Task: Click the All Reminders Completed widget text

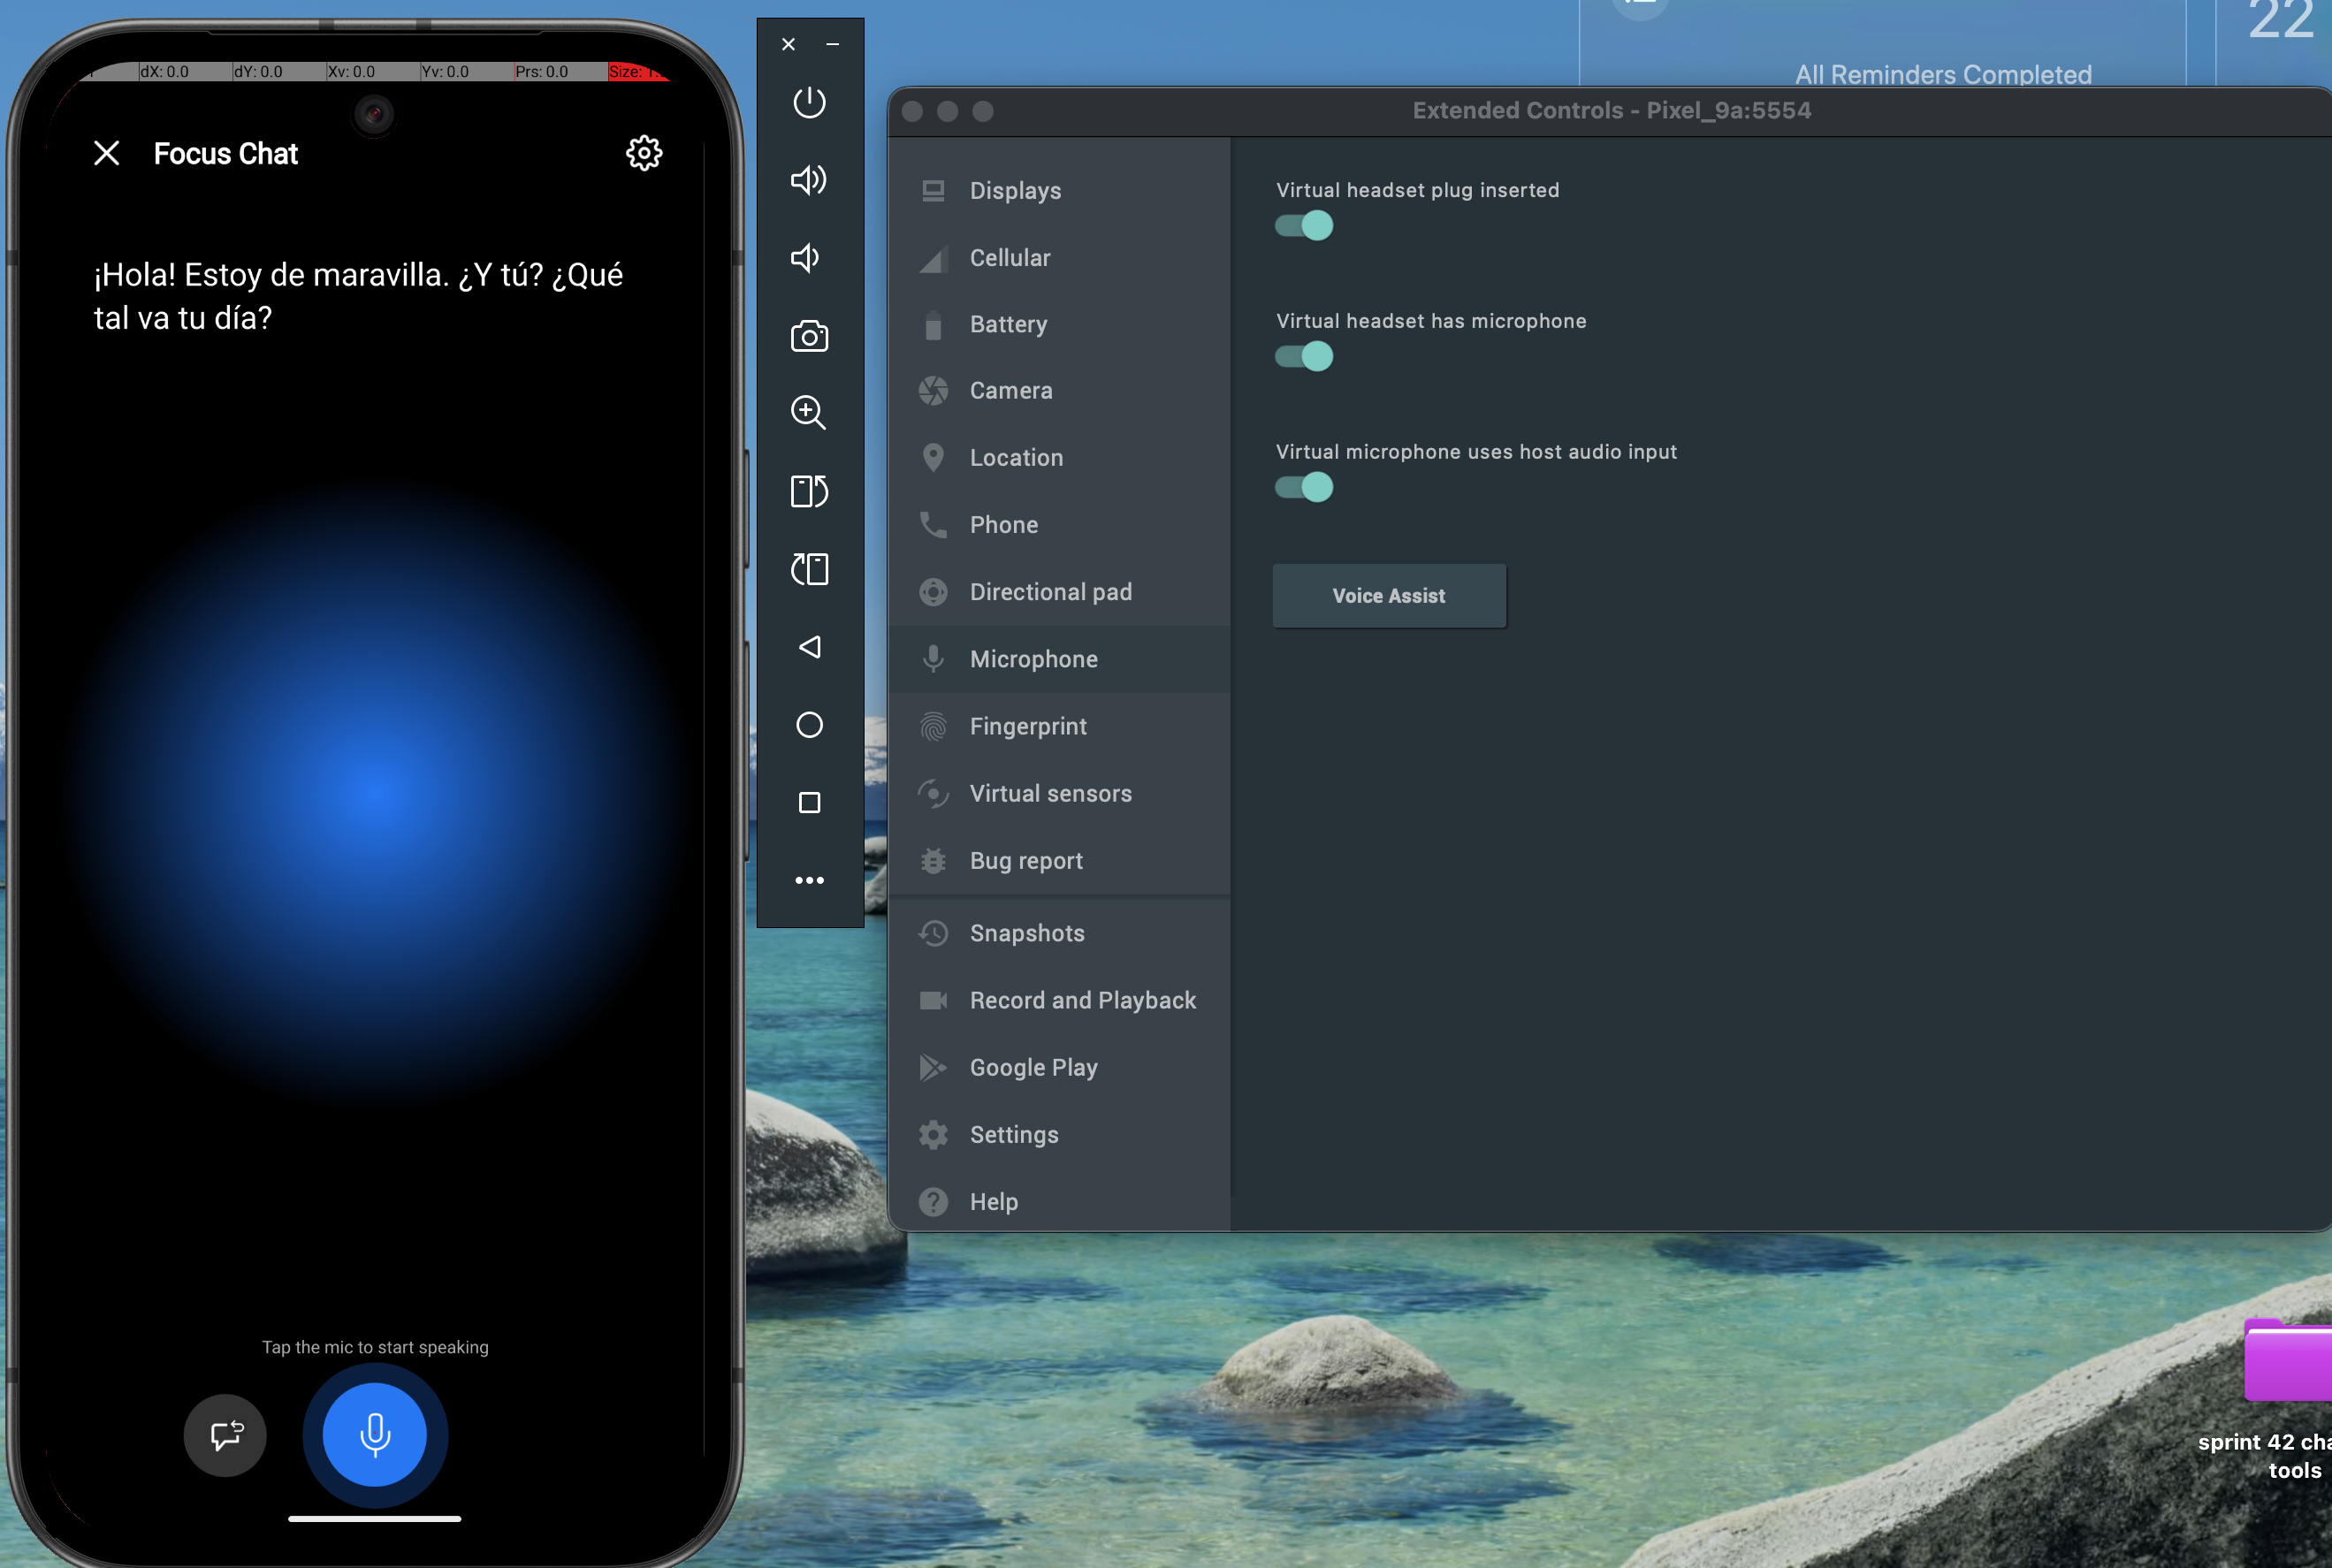Action: pyautogui.click(x=1943, y=74)
